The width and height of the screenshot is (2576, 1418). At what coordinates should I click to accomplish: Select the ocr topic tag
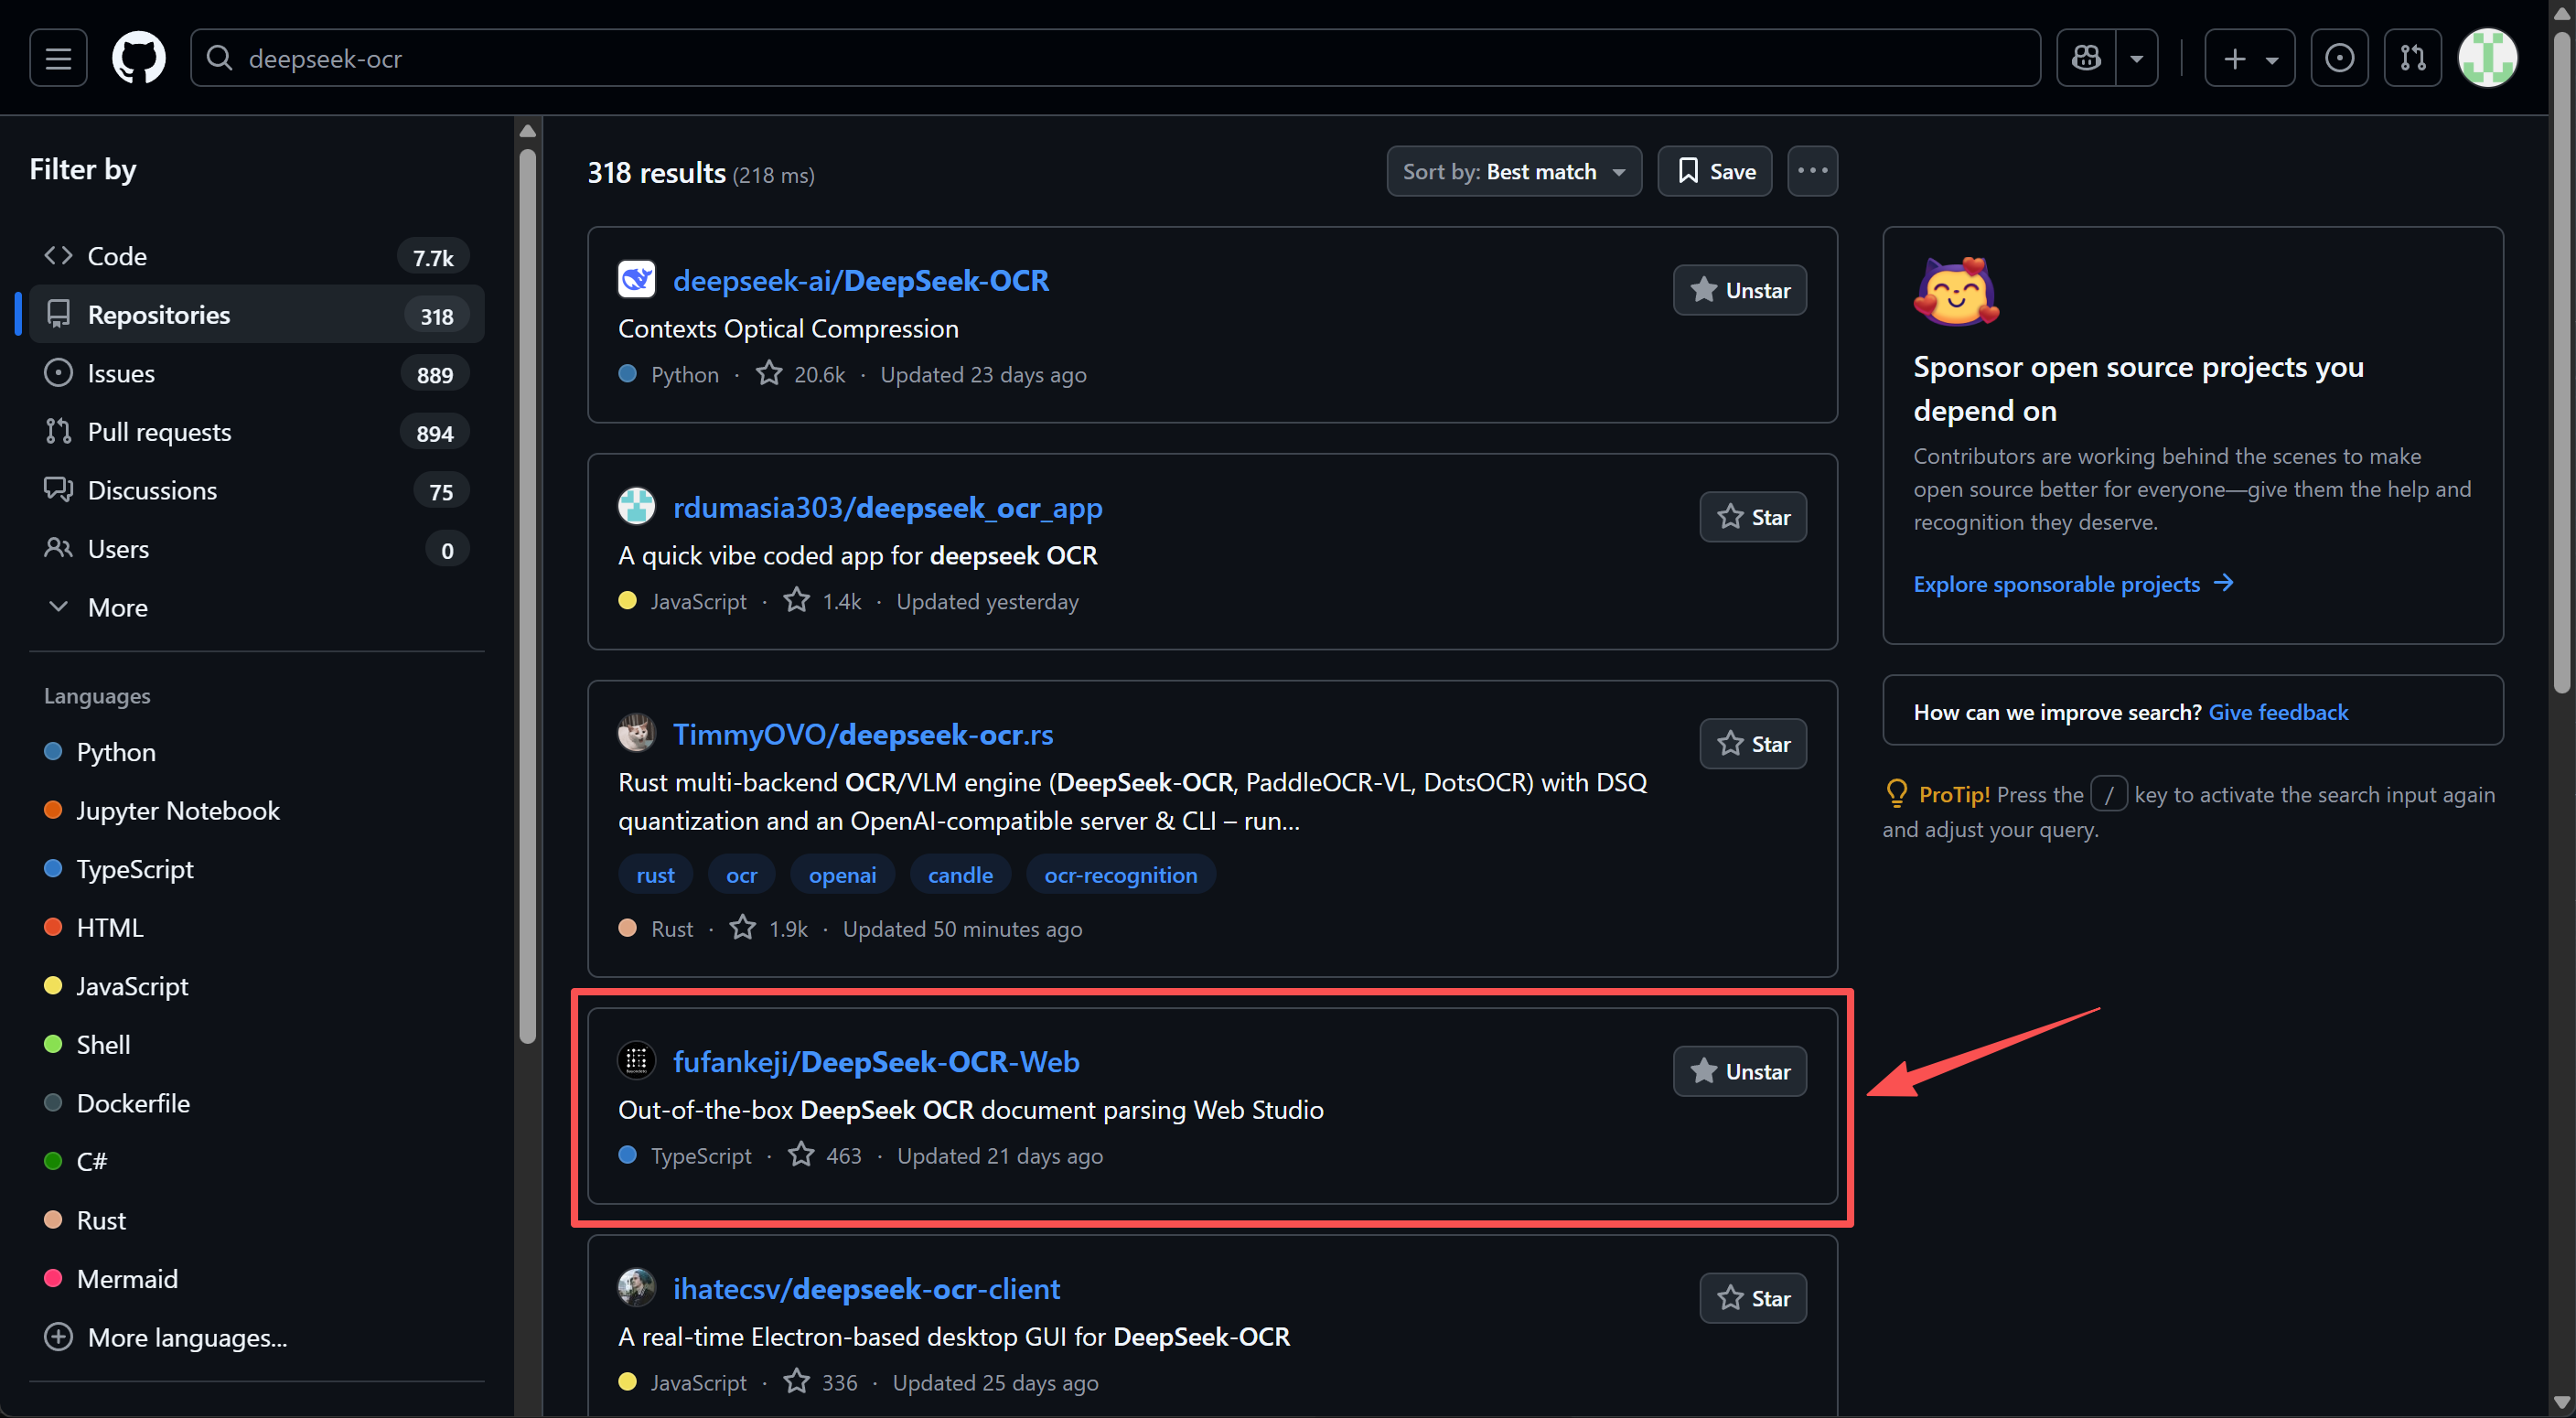[741, 875]
